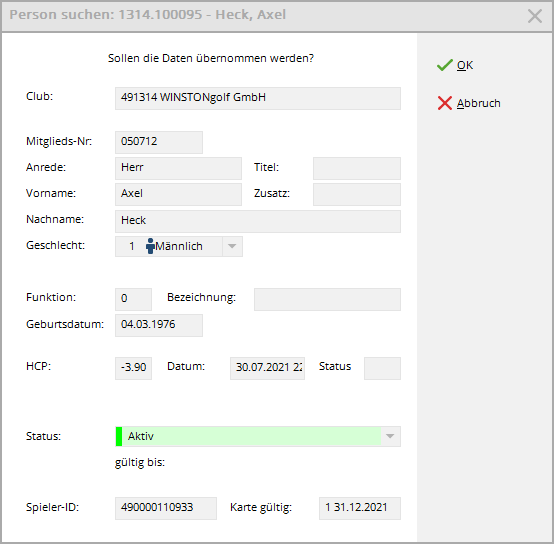The image size is (554, 544).
Task: Cancel using the Abbruch button
Action: point(469,103)
